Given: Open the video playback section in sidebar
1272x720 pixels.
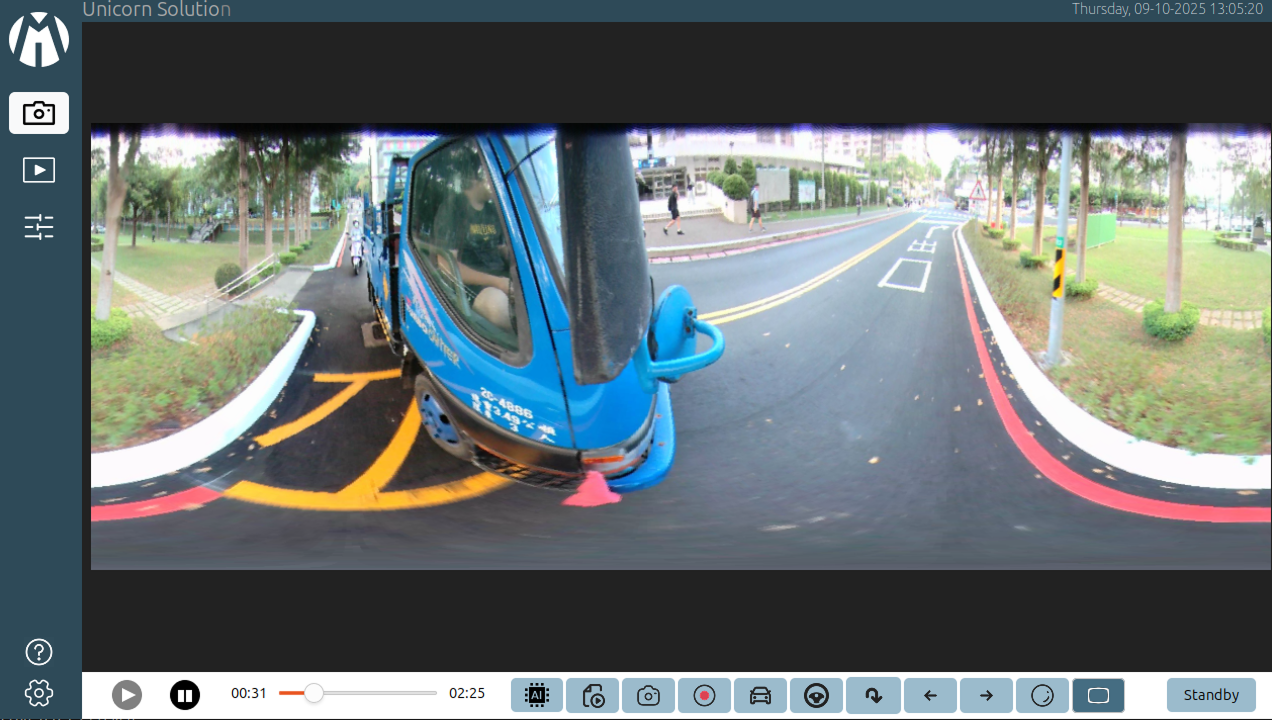Looking at the screenshot, I should [x=39, y=170].
